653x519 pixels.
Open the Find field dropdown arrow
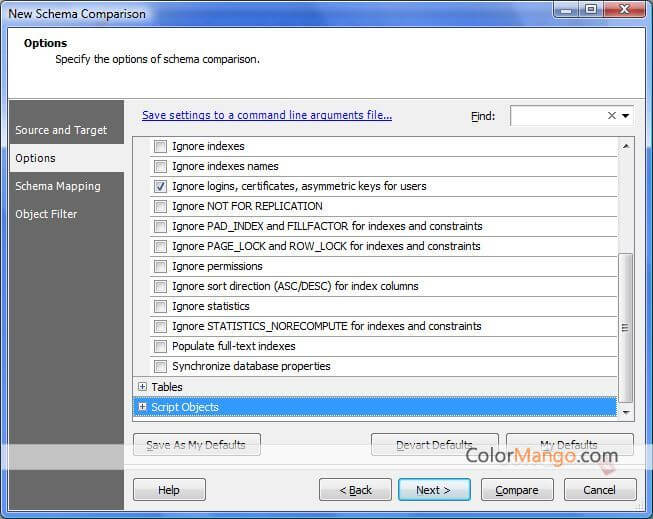626,116
